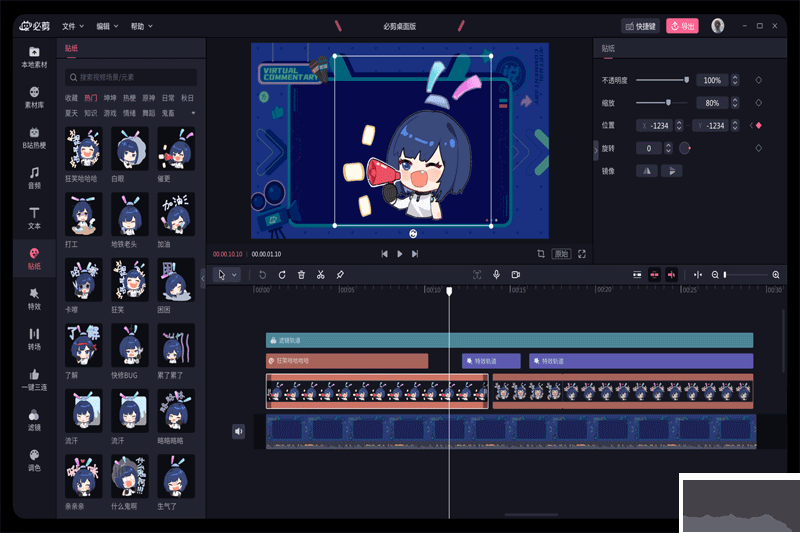Viewport: 800px width, 533px height.
Task: Adjust the X position stepper arrows
Action: [679, 125]
